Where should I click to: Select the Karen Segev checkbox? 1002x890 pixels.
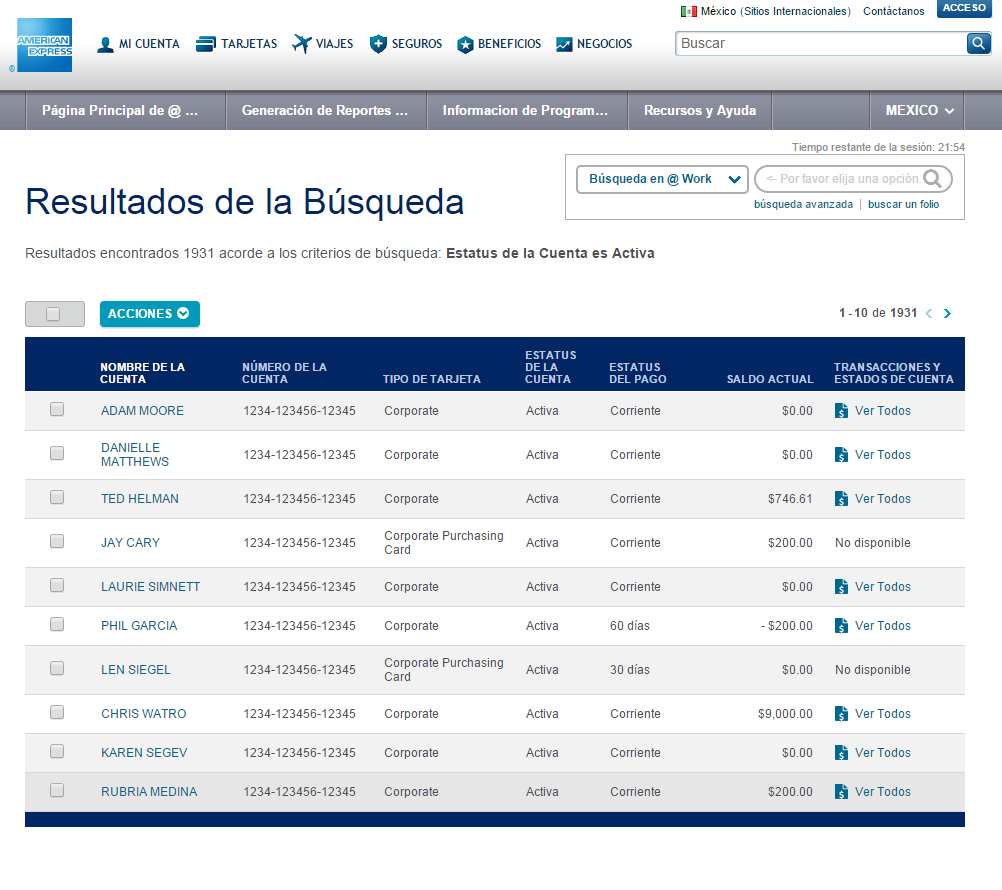click(x=57, y=751)
